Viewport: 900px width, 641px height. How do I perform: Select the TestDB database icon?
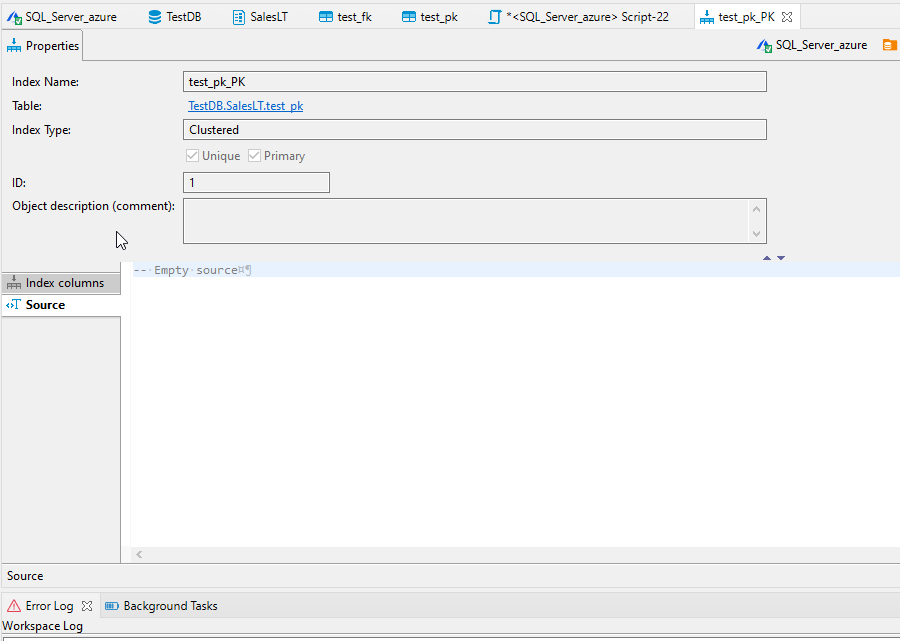pyautogui.click(x=154, y=16)
